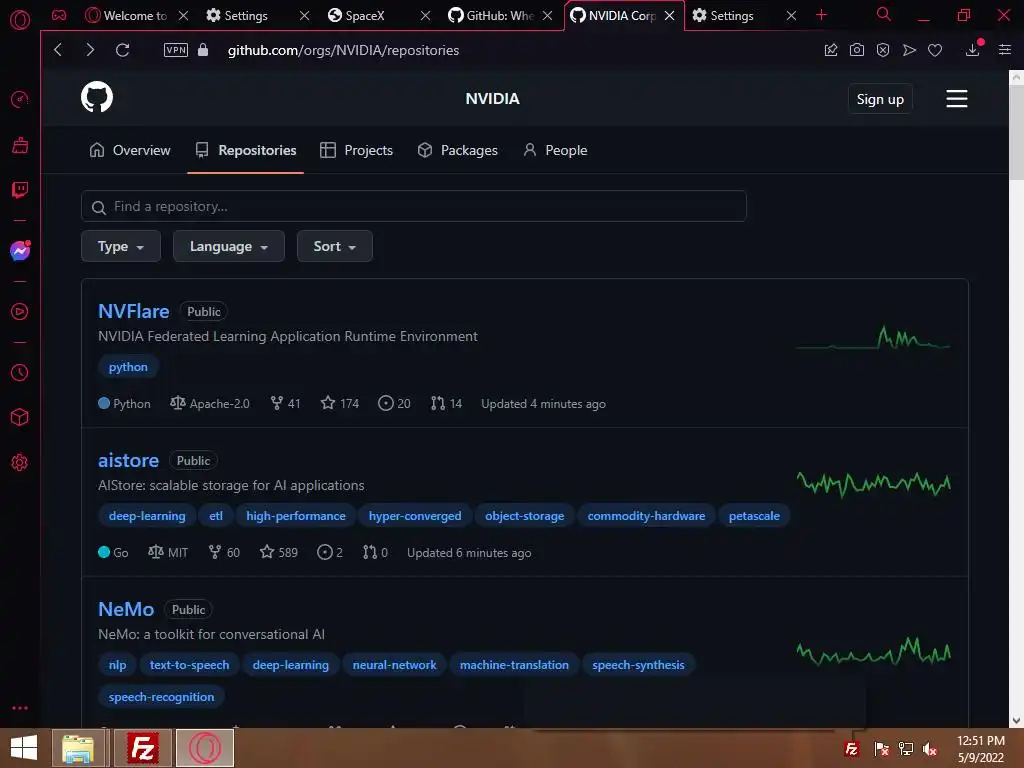This screenshot has height=768, width=1024.
Task: Open the Projects tab
Action: [357, 150]
